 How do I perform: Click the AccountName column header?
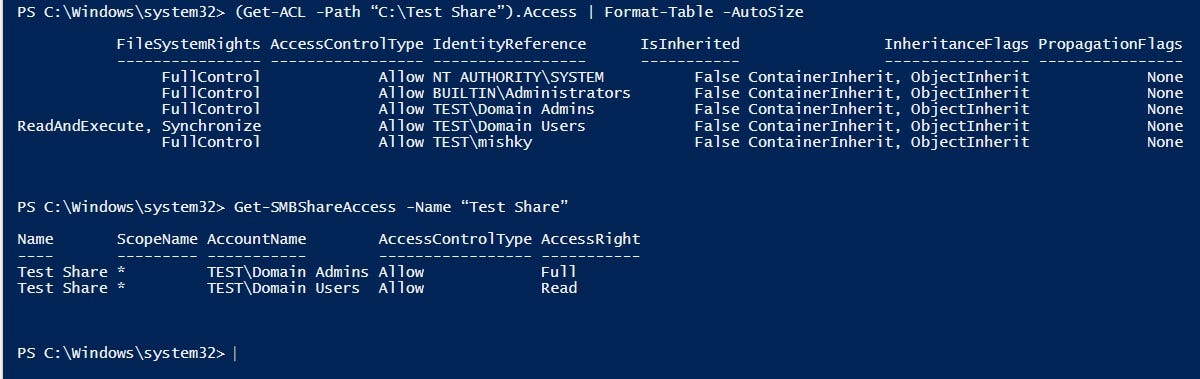tap(257, 240)
